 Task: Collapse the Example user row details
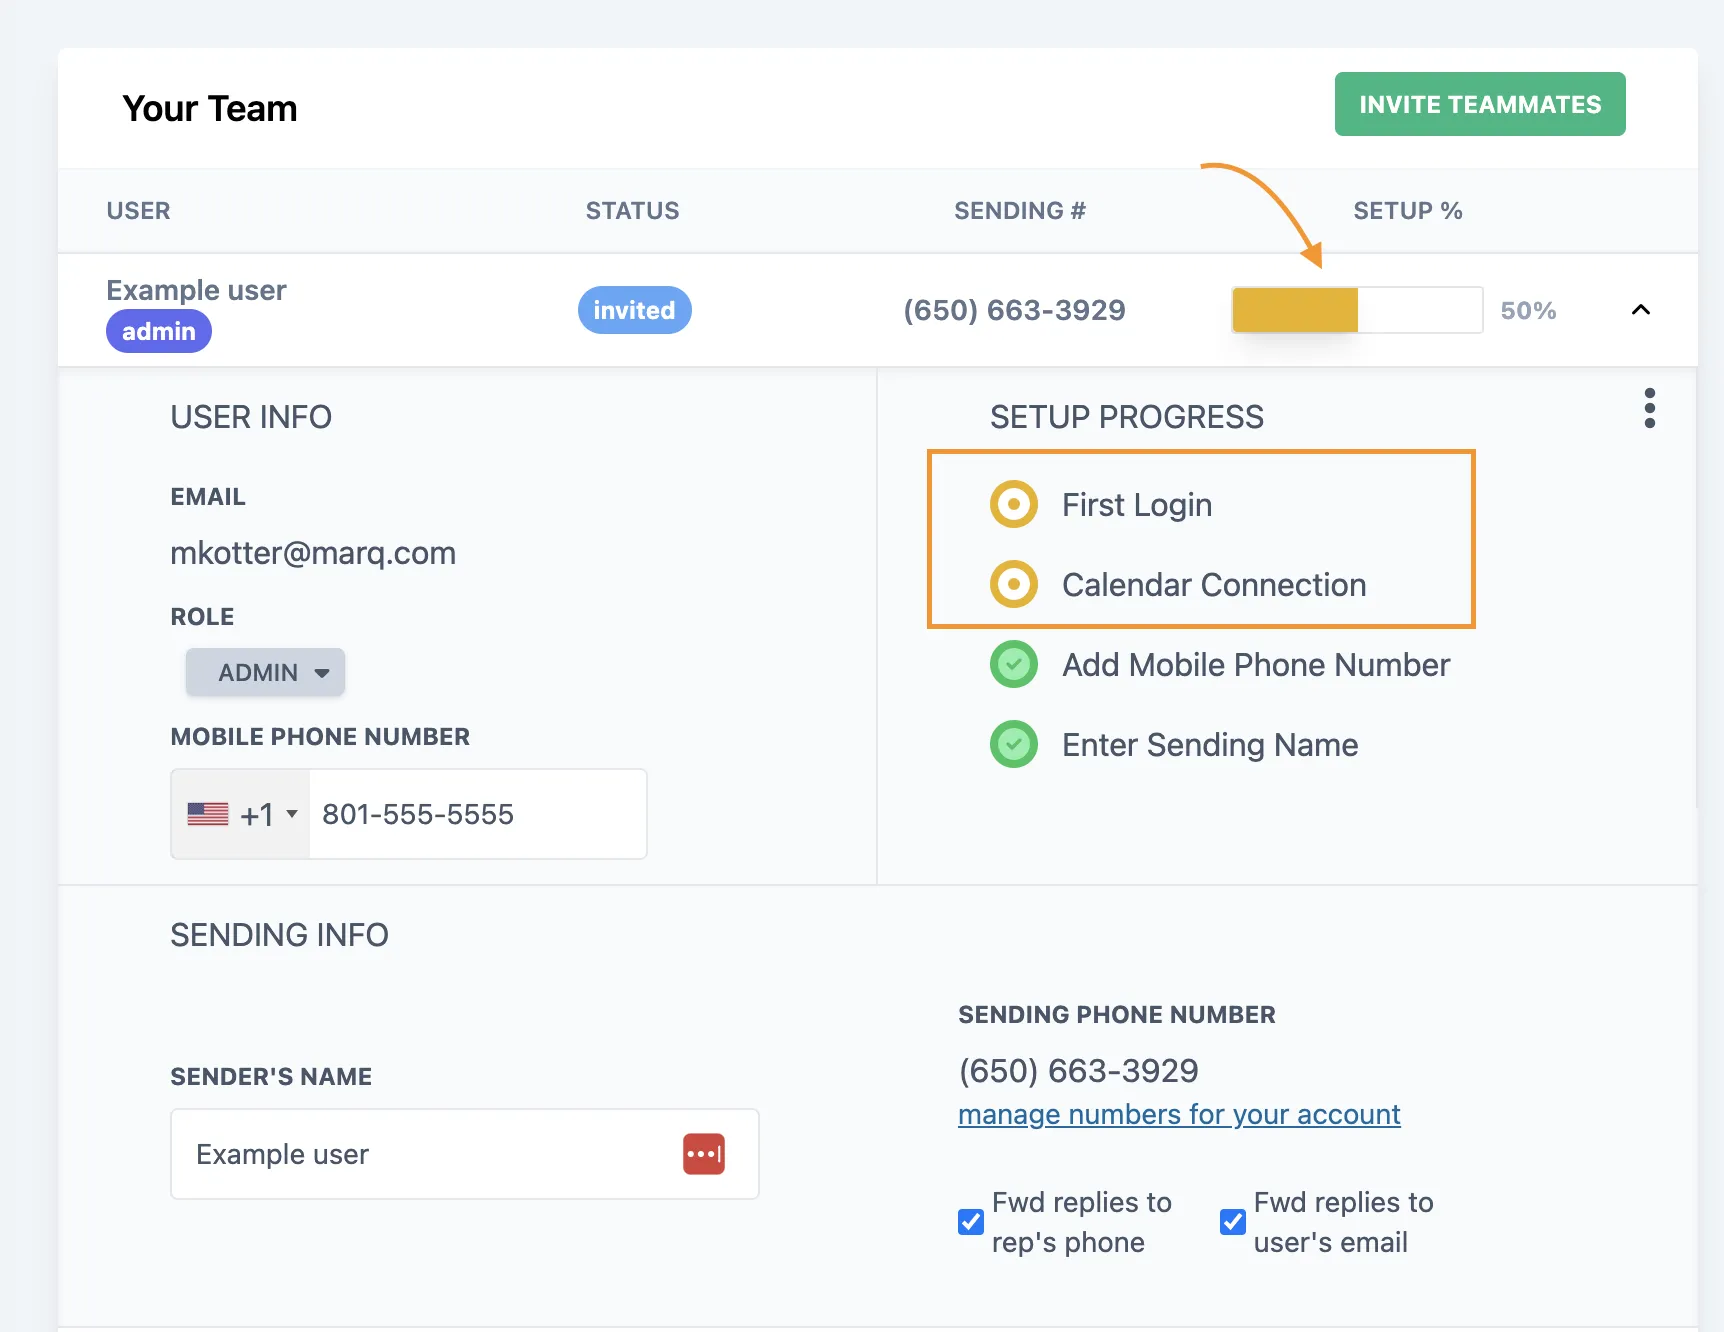click(1640, 310)
